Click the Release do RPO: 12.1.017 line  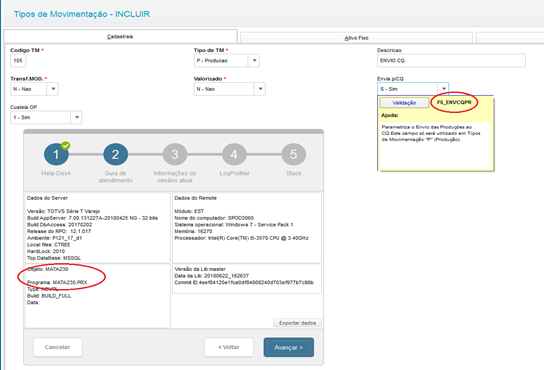point(59,231)
